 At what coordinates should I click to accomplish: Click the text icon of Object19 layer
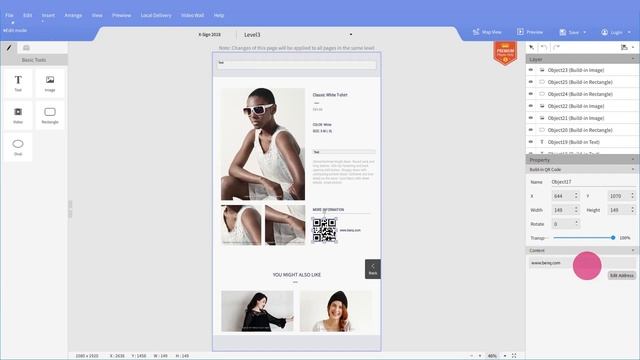click(x=542, y=142)
